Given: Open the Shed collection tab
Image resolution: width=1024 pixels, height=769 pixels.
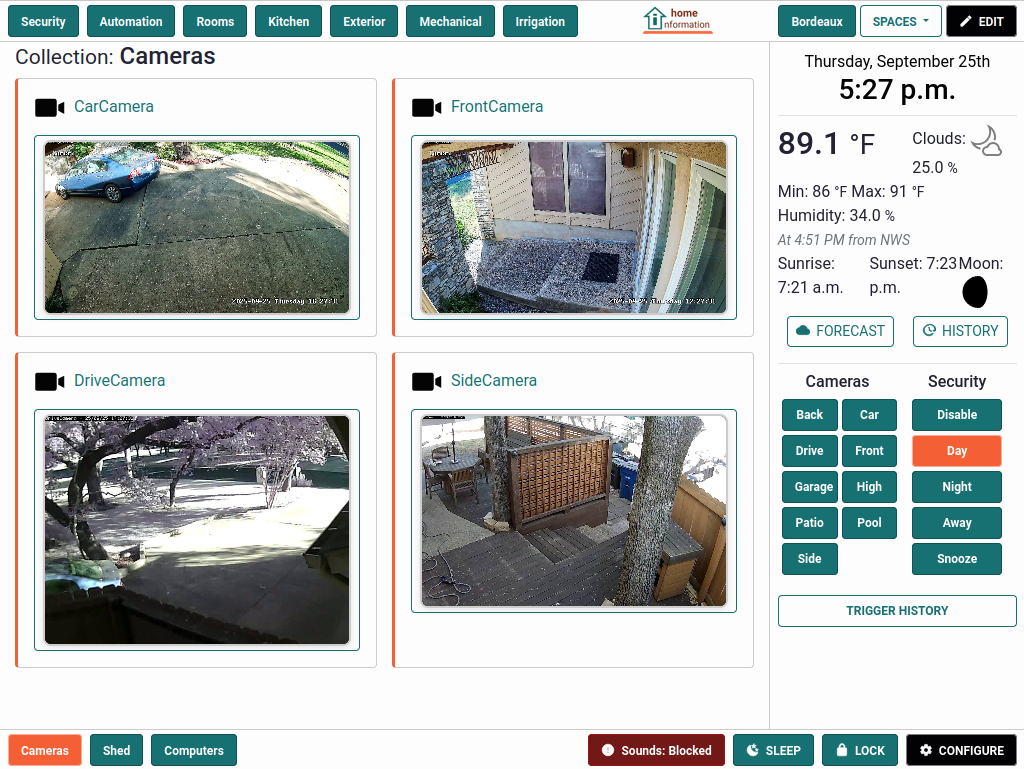Looking at the screenshot, I should [x=116, y=750].
